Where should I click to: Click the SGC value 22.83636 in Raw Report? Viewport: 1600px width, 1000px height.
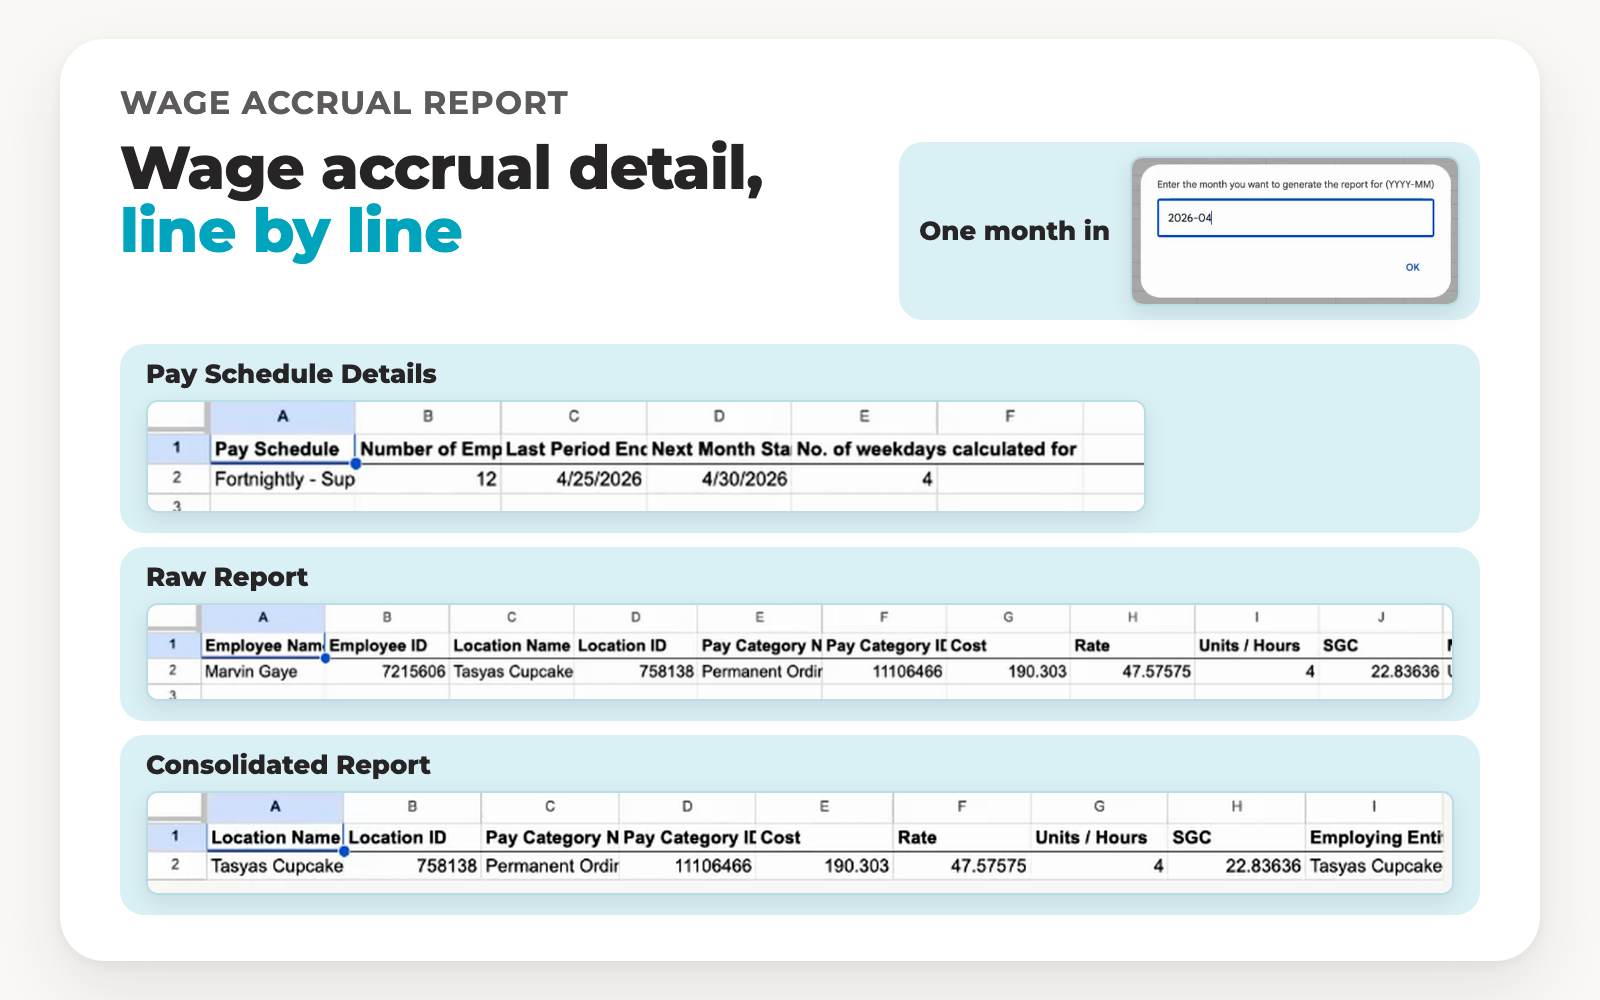coord(1380,671)
